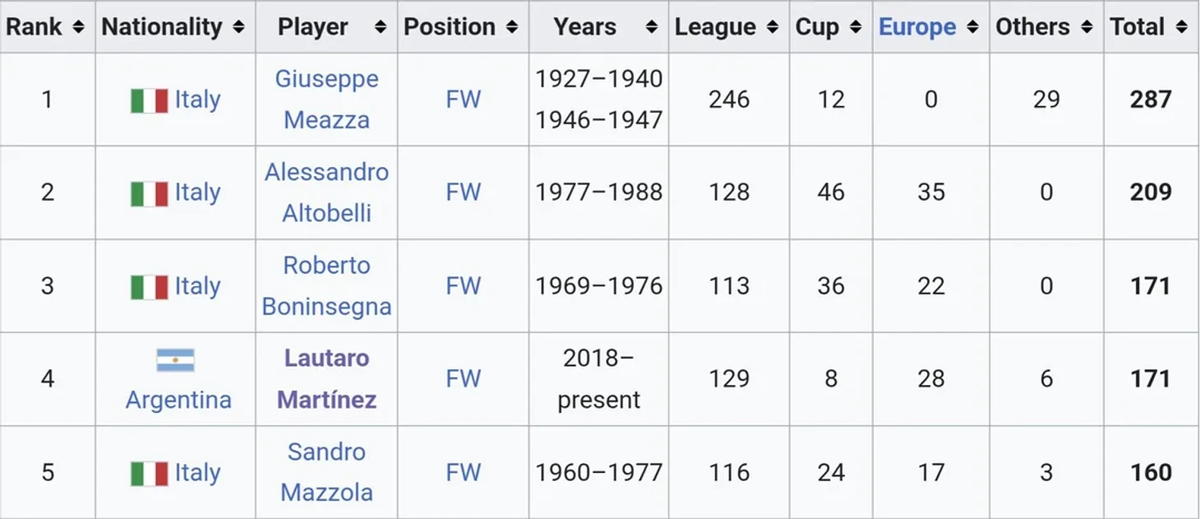Open Giuseppe Meazza player page
Viewport: 1200px width, 519px height.
click(326, 99)
